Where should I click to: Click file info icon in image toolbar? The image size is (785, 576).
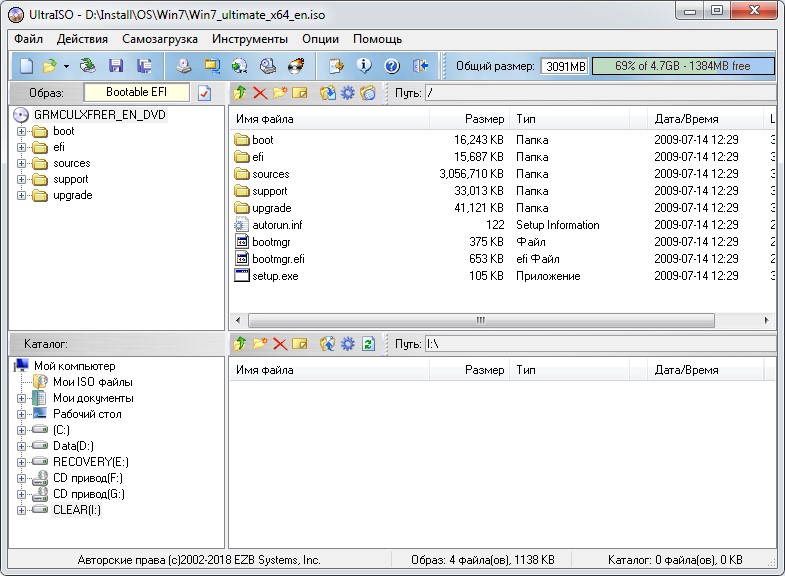pos(368,93)
